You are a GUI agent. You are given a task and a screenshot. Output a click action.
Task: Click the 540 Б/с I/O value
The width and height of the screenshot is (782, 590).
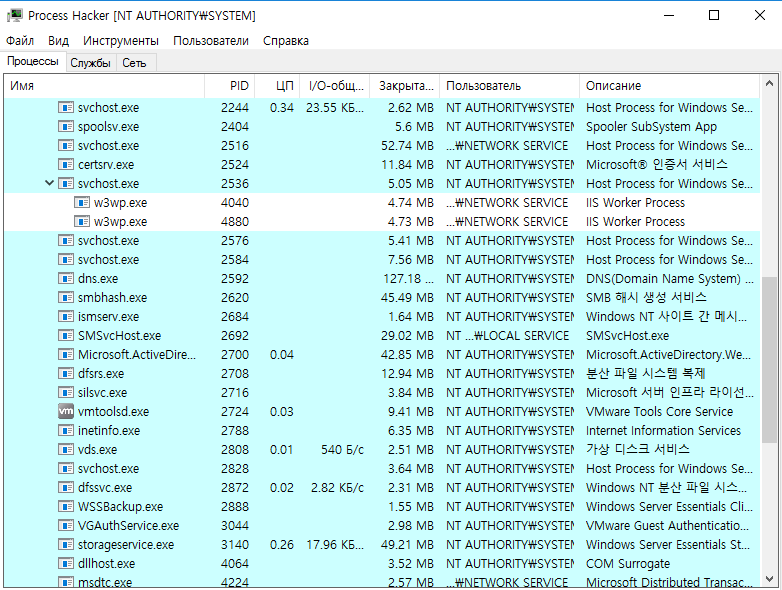342,449
